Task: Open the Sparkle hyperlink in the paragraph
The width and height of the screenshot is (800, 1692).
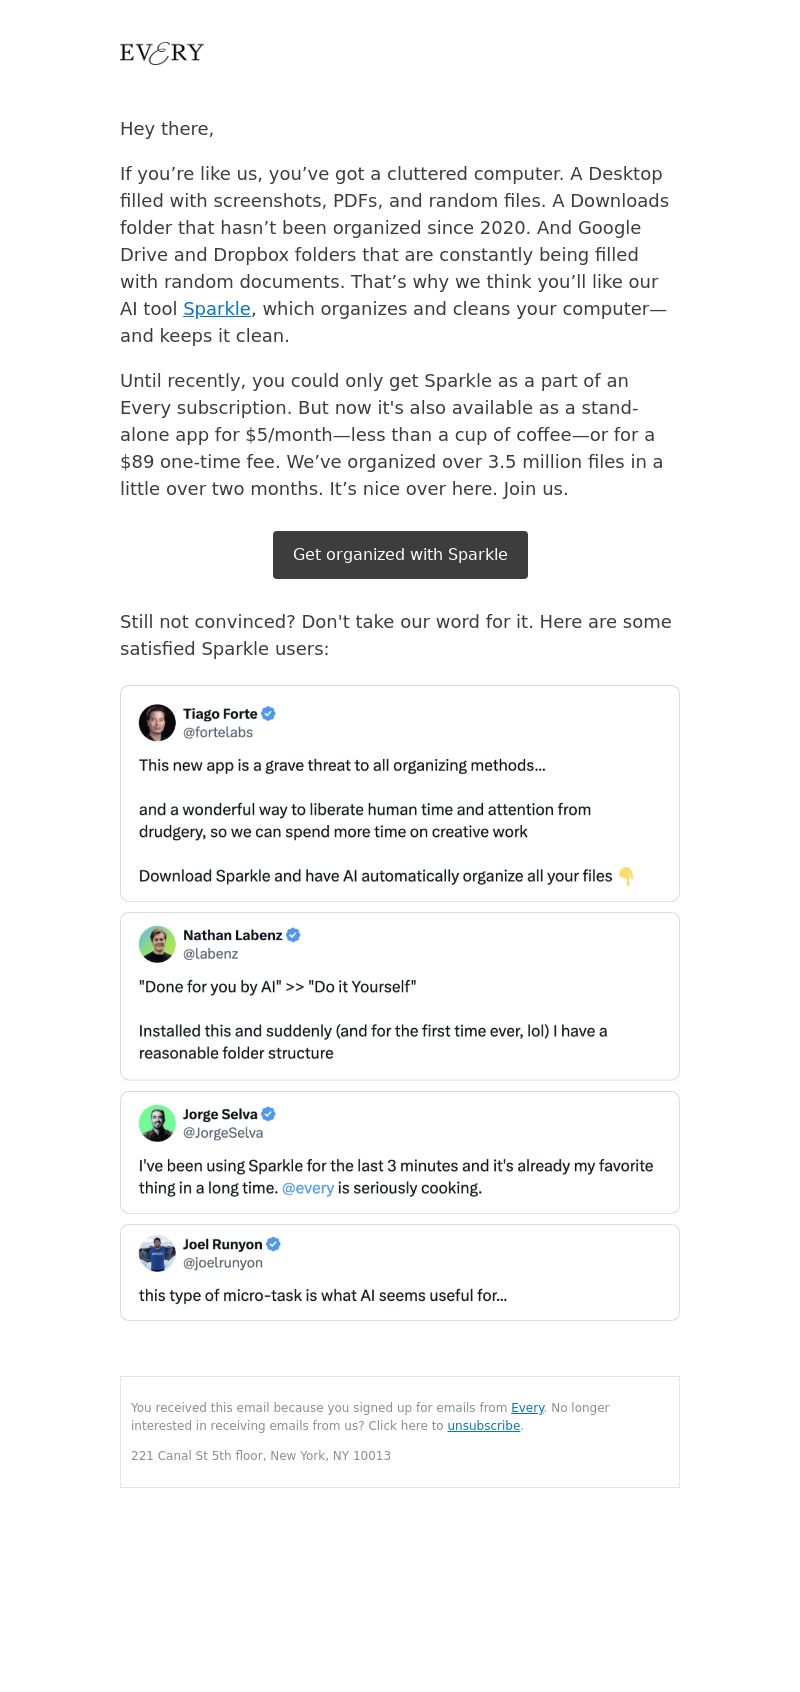Action: pyautogui.click(x=216, y=309)
